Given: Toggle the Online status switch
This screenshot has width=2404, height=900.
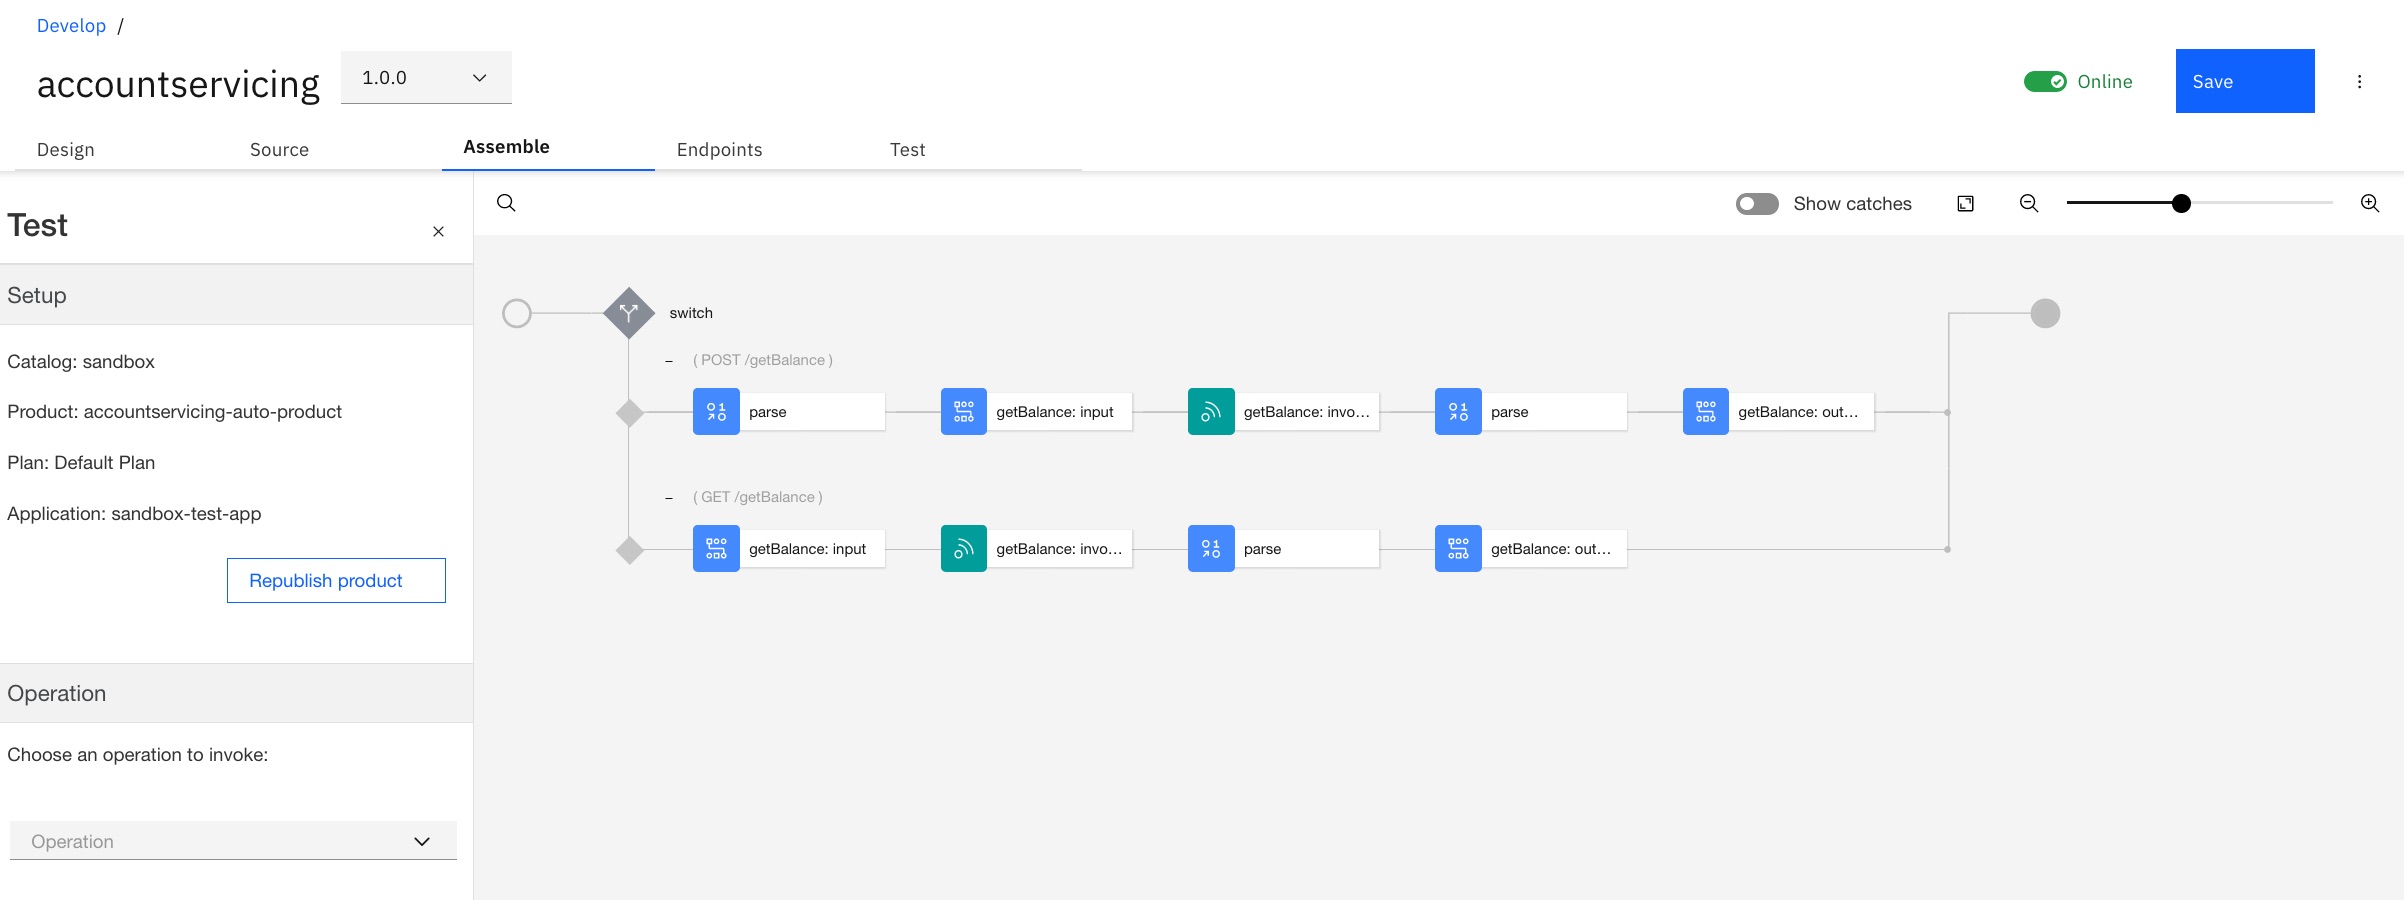Looking at the screenshot, I should (x=2044, y=82).
